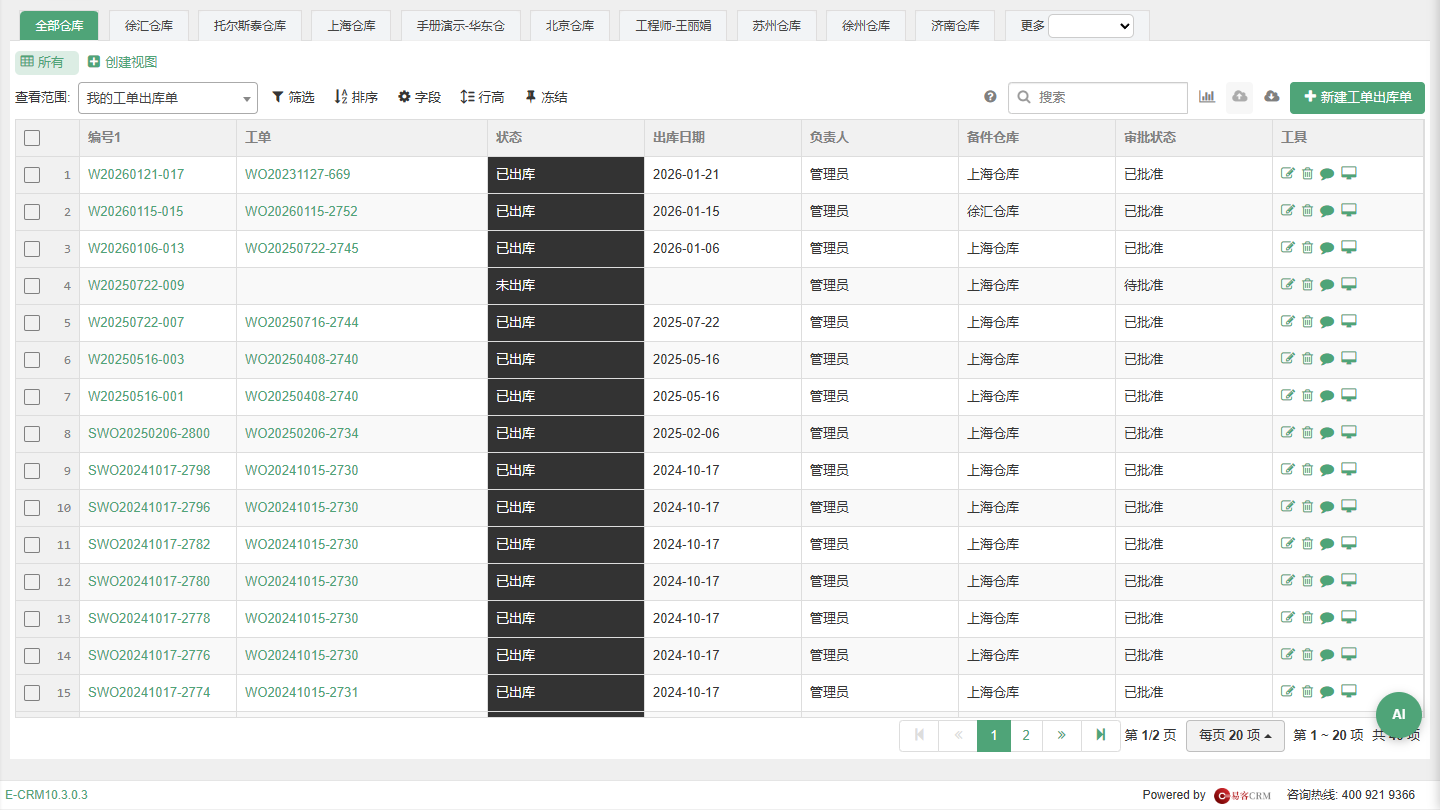Open work order link WO20231127-669
This screenshot has width=1440, height=810.
298,174
